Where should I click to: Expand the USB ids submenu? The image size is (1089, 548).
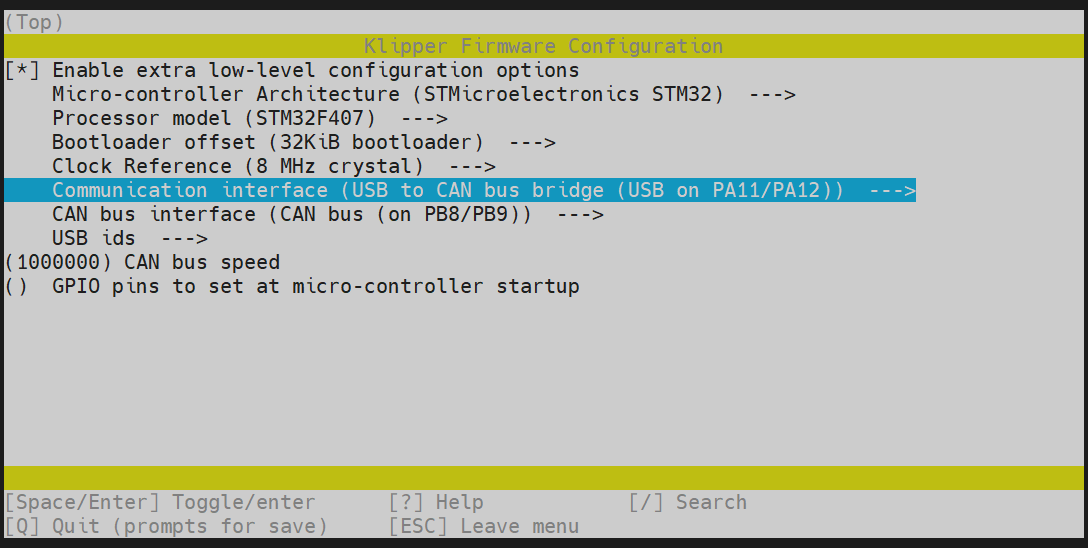[x=94, y=239]
